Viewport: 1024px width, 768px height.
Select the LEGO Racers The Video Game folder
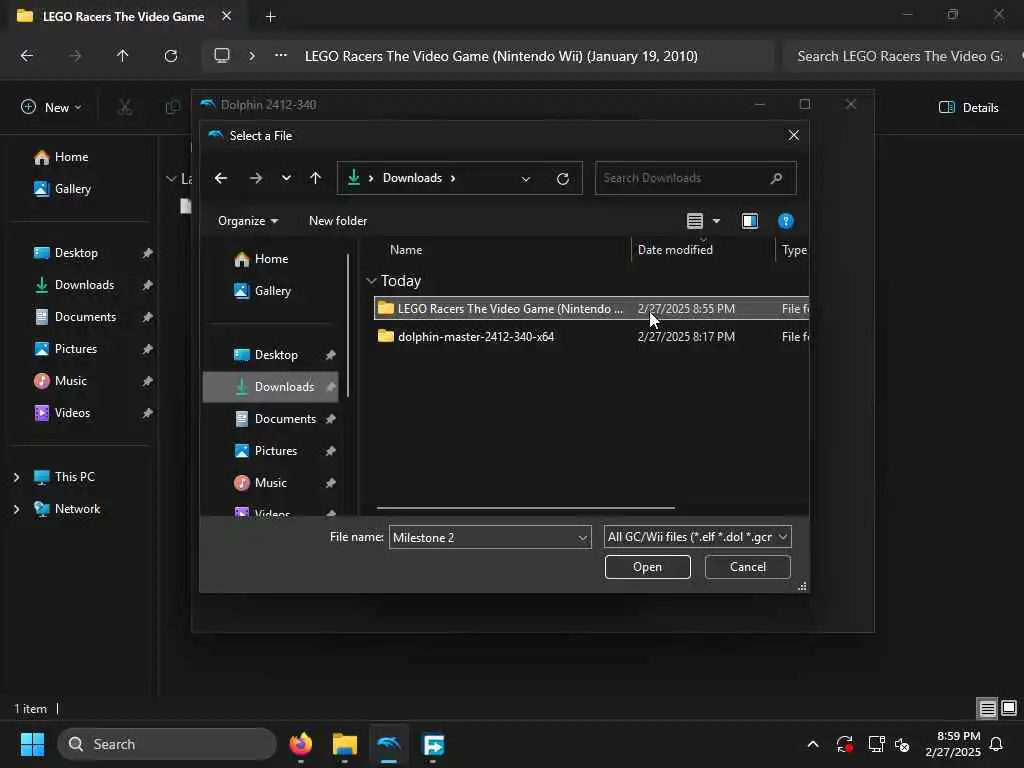pos(591,309)
